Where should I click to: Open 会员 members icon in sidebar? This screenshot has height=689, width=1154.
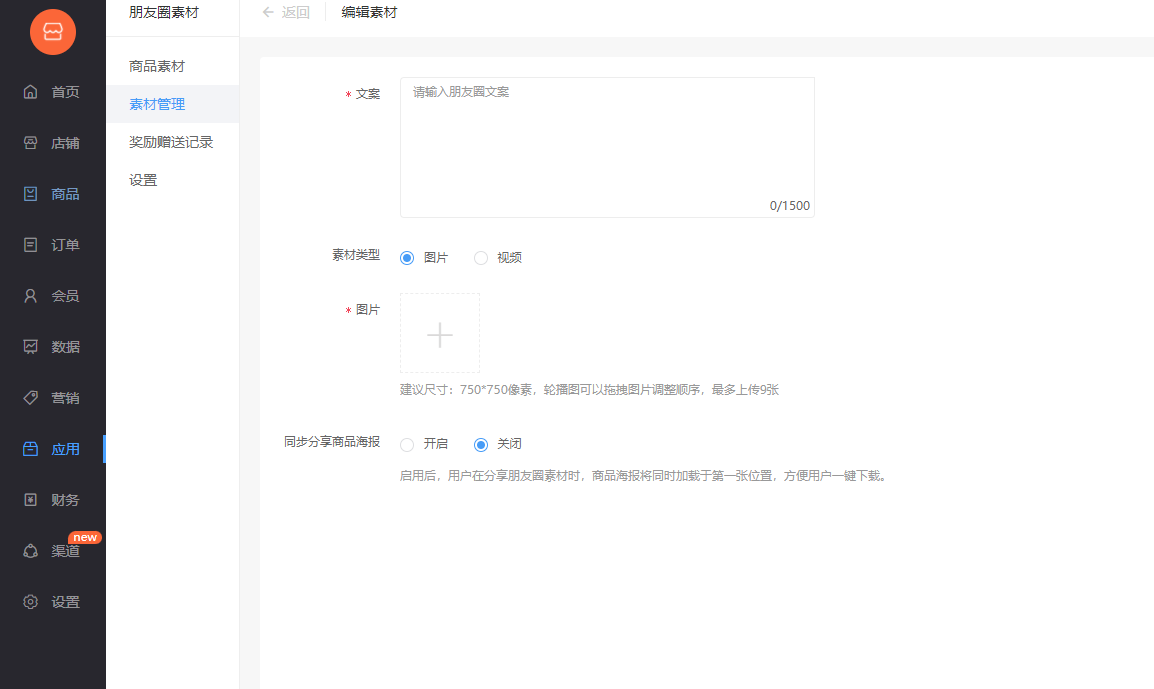(x=30, y=296)
